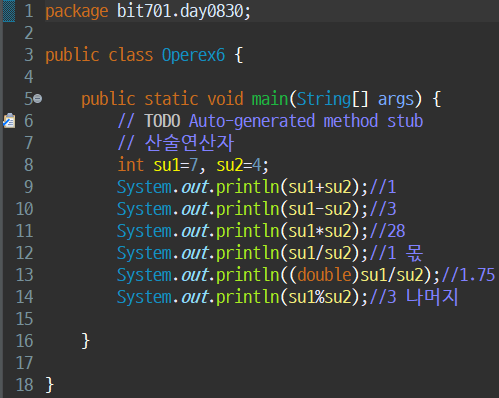Click the su1*su2 expression
The width and height of the screenshot is (499, 398).
320,231
